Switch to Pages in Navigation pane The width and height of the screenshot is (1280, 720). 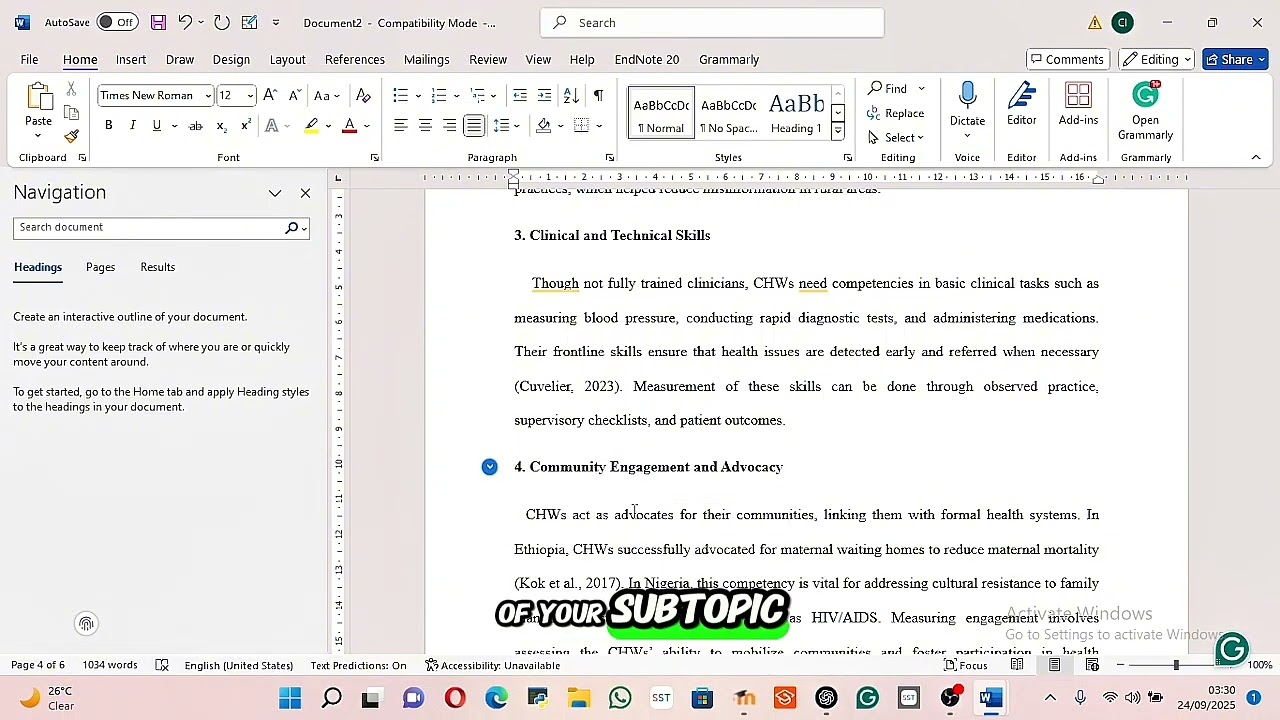coord(100,267)
